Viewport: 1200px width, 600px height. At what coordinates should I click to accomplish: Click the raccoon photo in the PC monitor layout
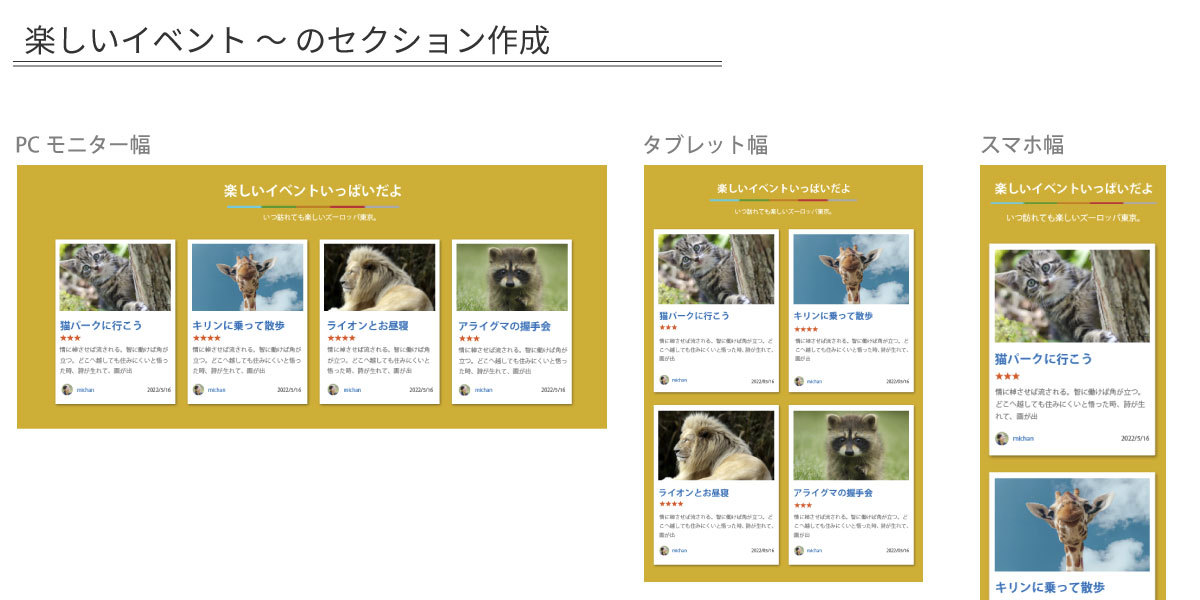tap(512, 277)
